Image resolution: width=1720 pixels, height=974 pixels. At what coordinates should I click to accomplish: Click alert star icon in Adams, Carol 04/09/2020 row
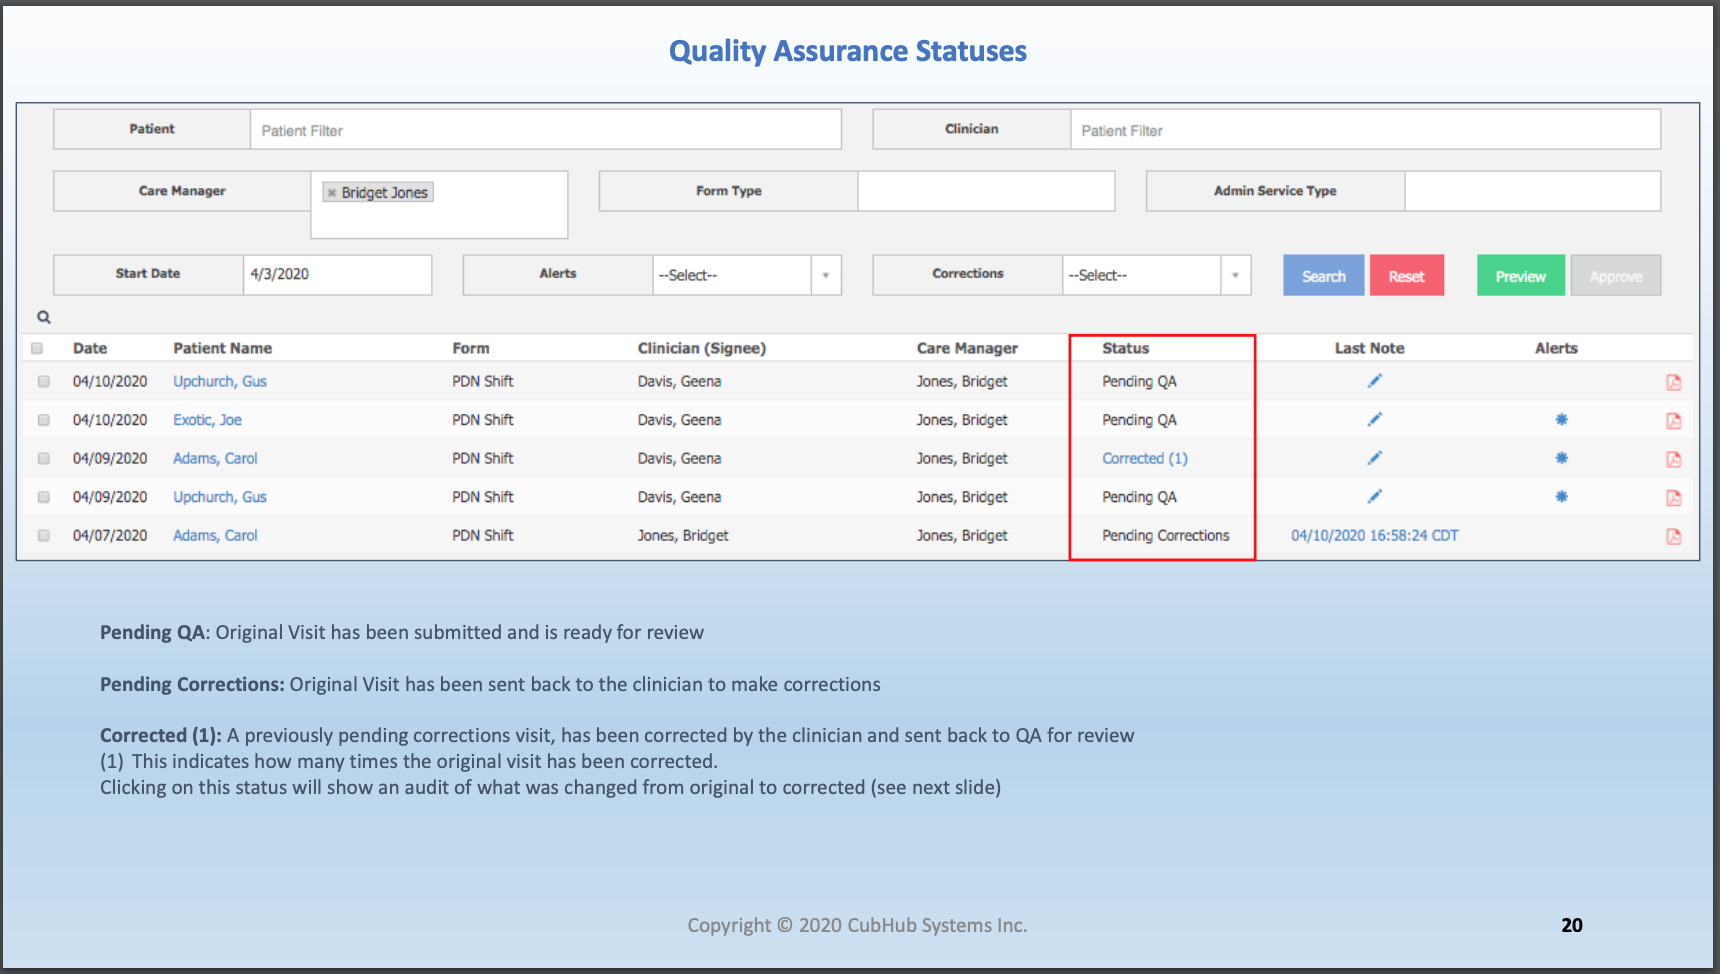click(1561, 458)
